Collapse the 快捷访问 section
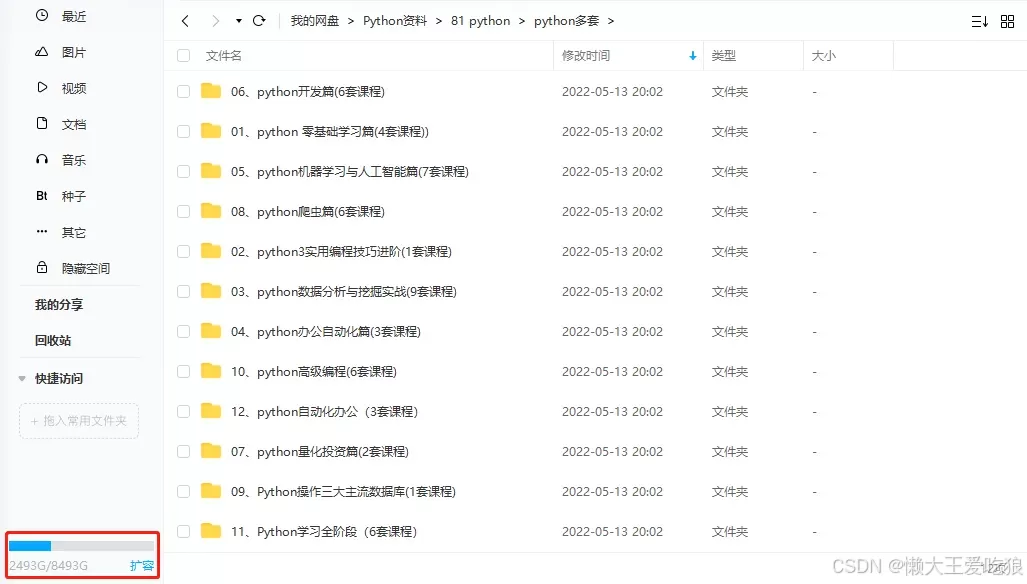The width and height of the screenshot is (1027, 584). click(x=21, y=378)
